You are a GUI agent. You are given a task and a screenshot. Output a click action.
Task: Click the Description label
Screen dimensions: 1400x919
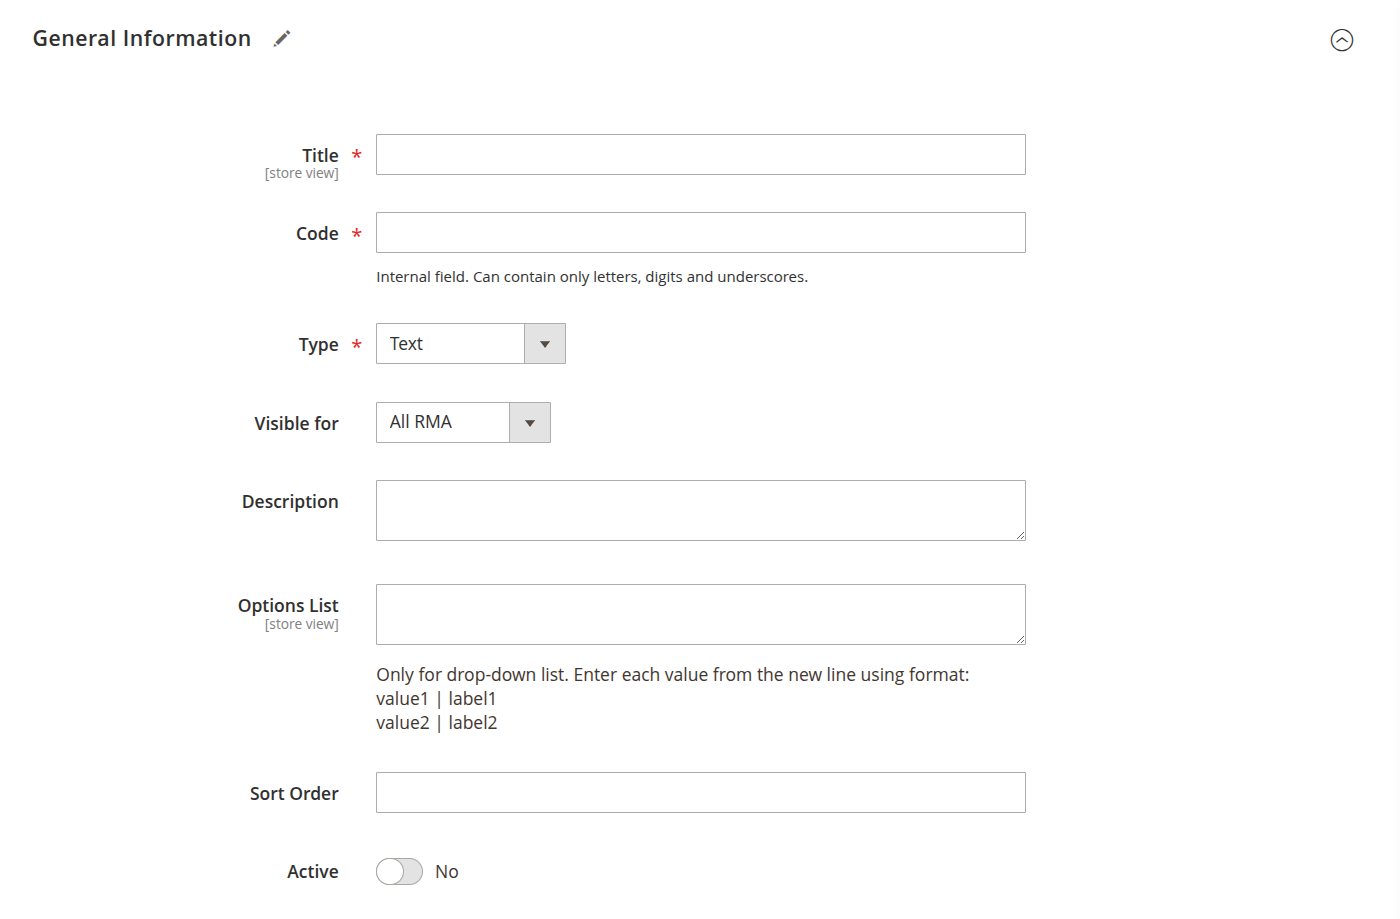click(290, 502)
